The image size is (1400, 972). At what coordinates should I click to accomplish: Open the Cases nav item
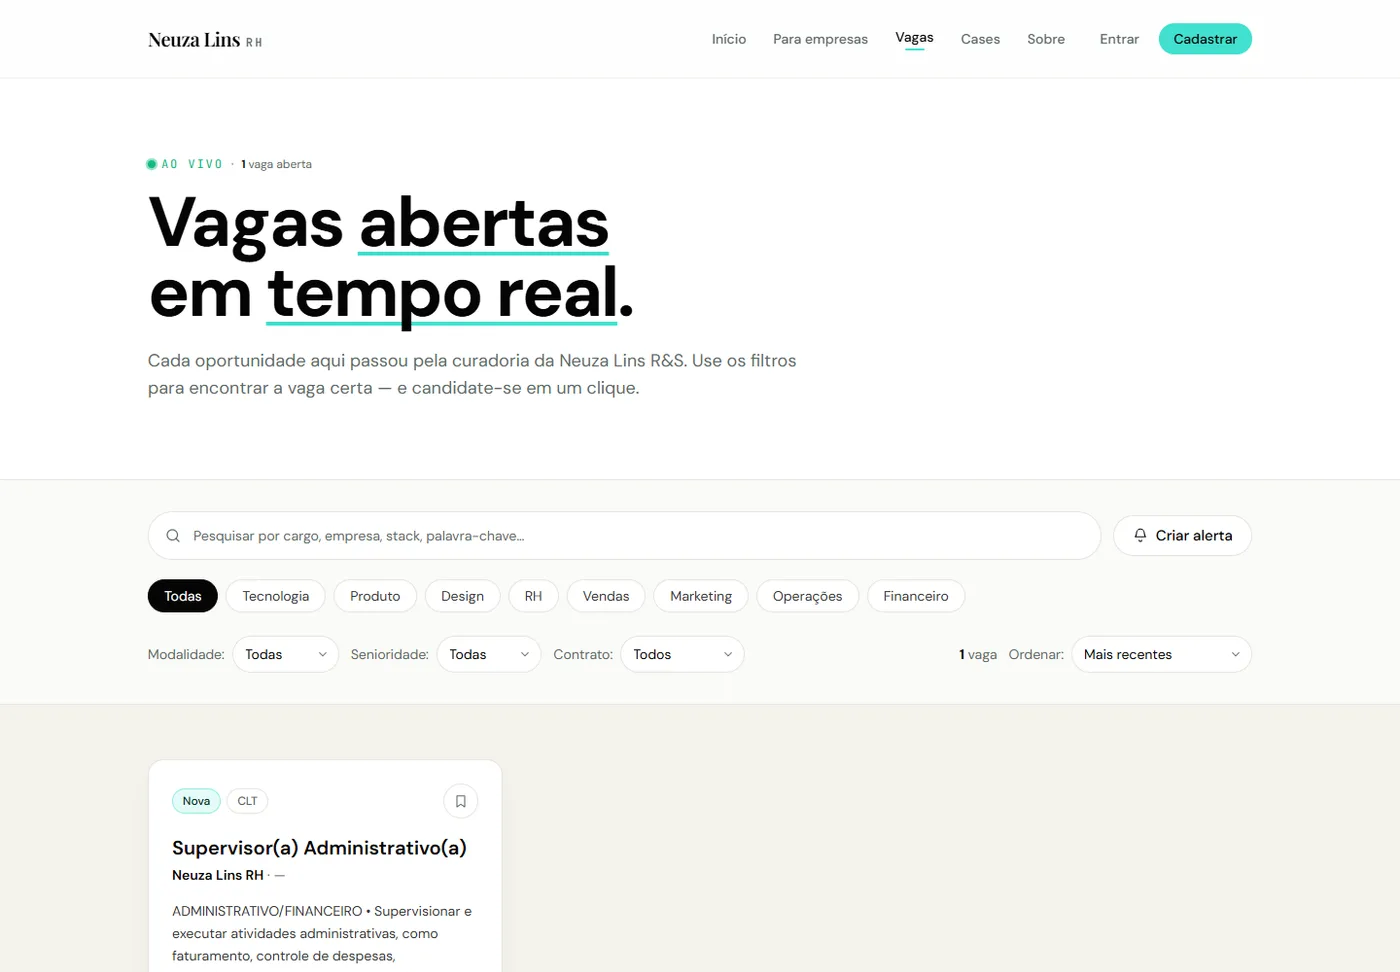[980, 39]
